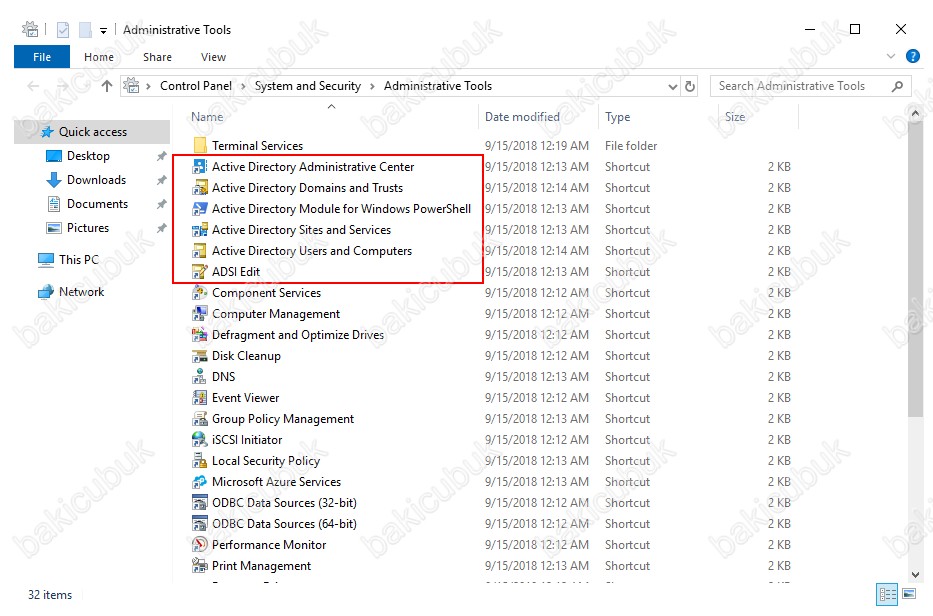Switch to large icons view button
Image resolution: width=933 pixels, height=616 pixels.
[909, 594]
